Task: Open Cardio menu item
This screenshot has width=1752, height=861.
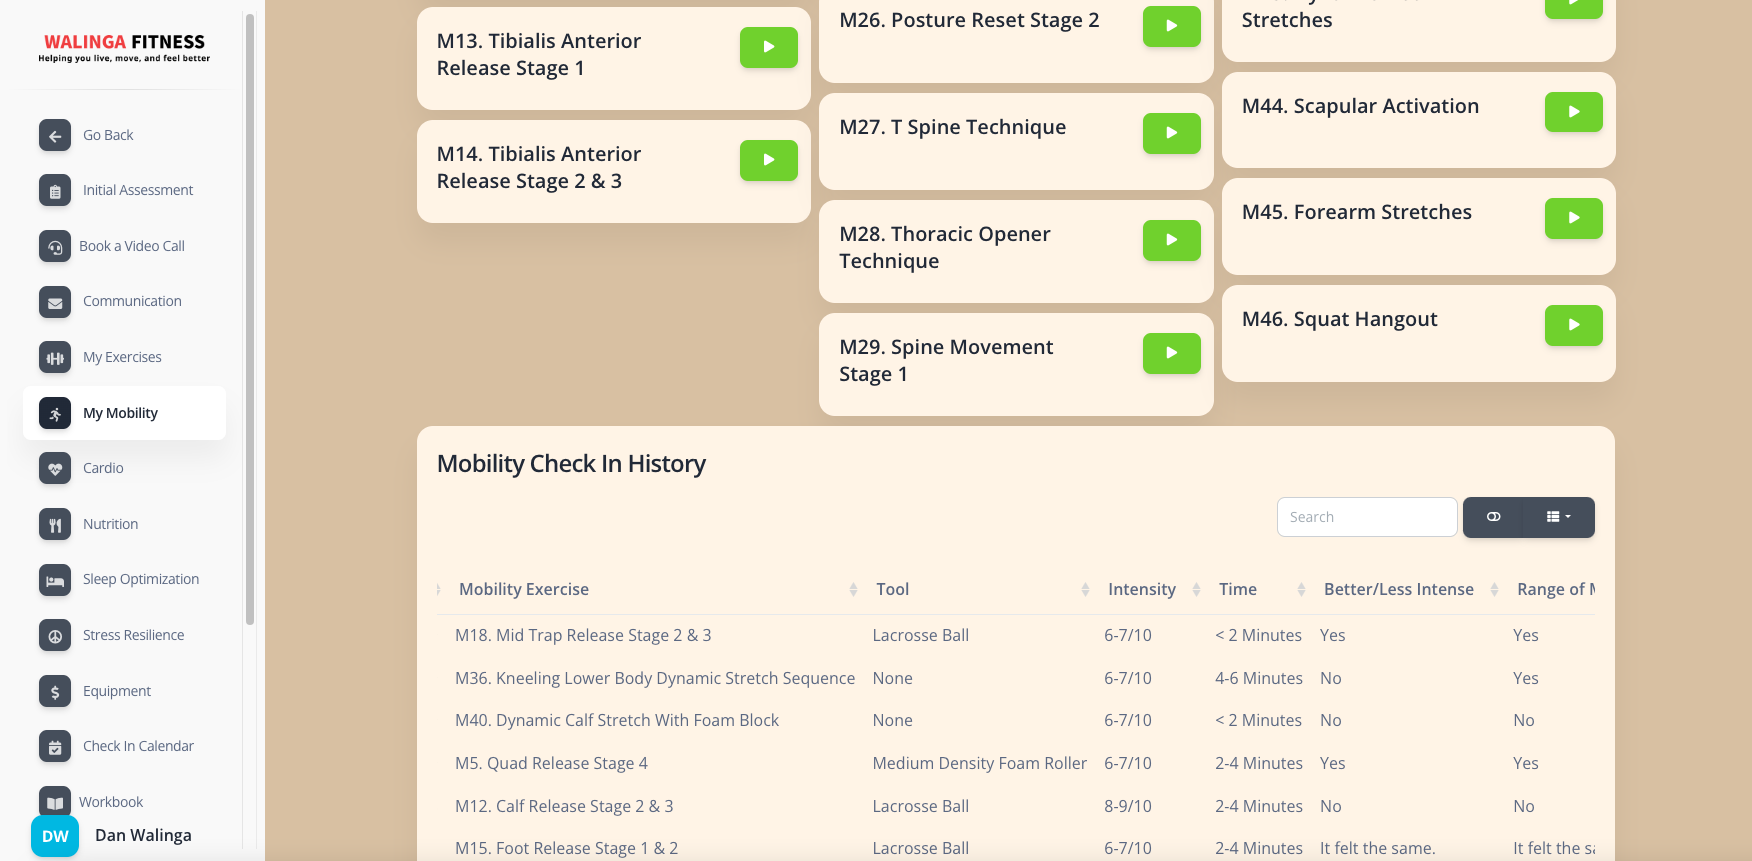Action: (x=103, y=468)
